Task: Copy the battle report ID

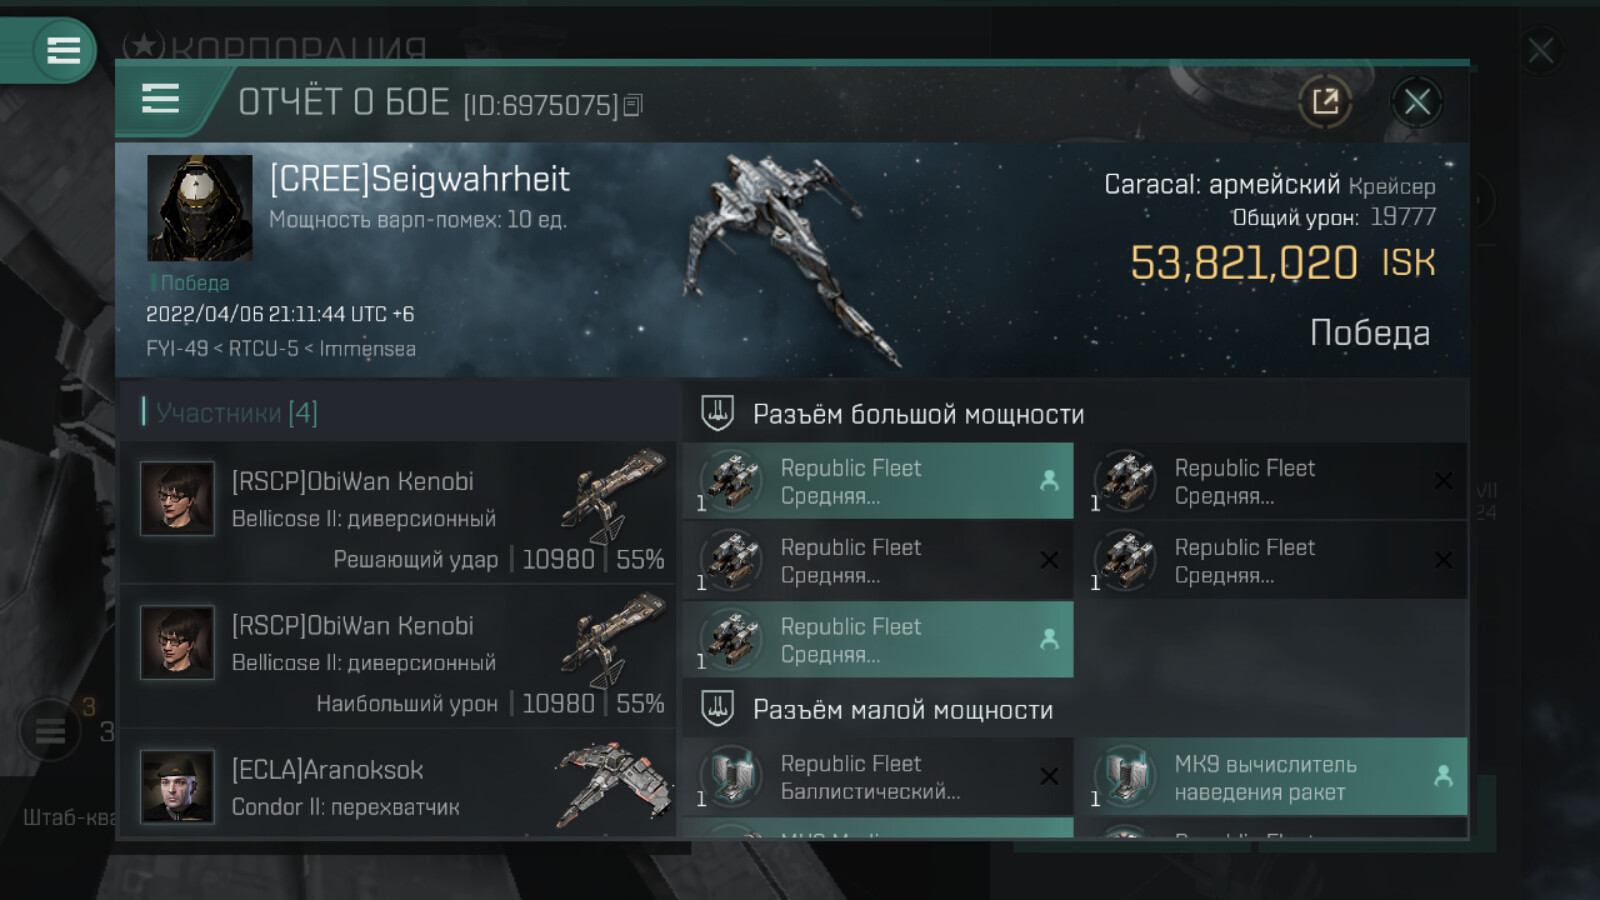Action: tap(633, 105)
